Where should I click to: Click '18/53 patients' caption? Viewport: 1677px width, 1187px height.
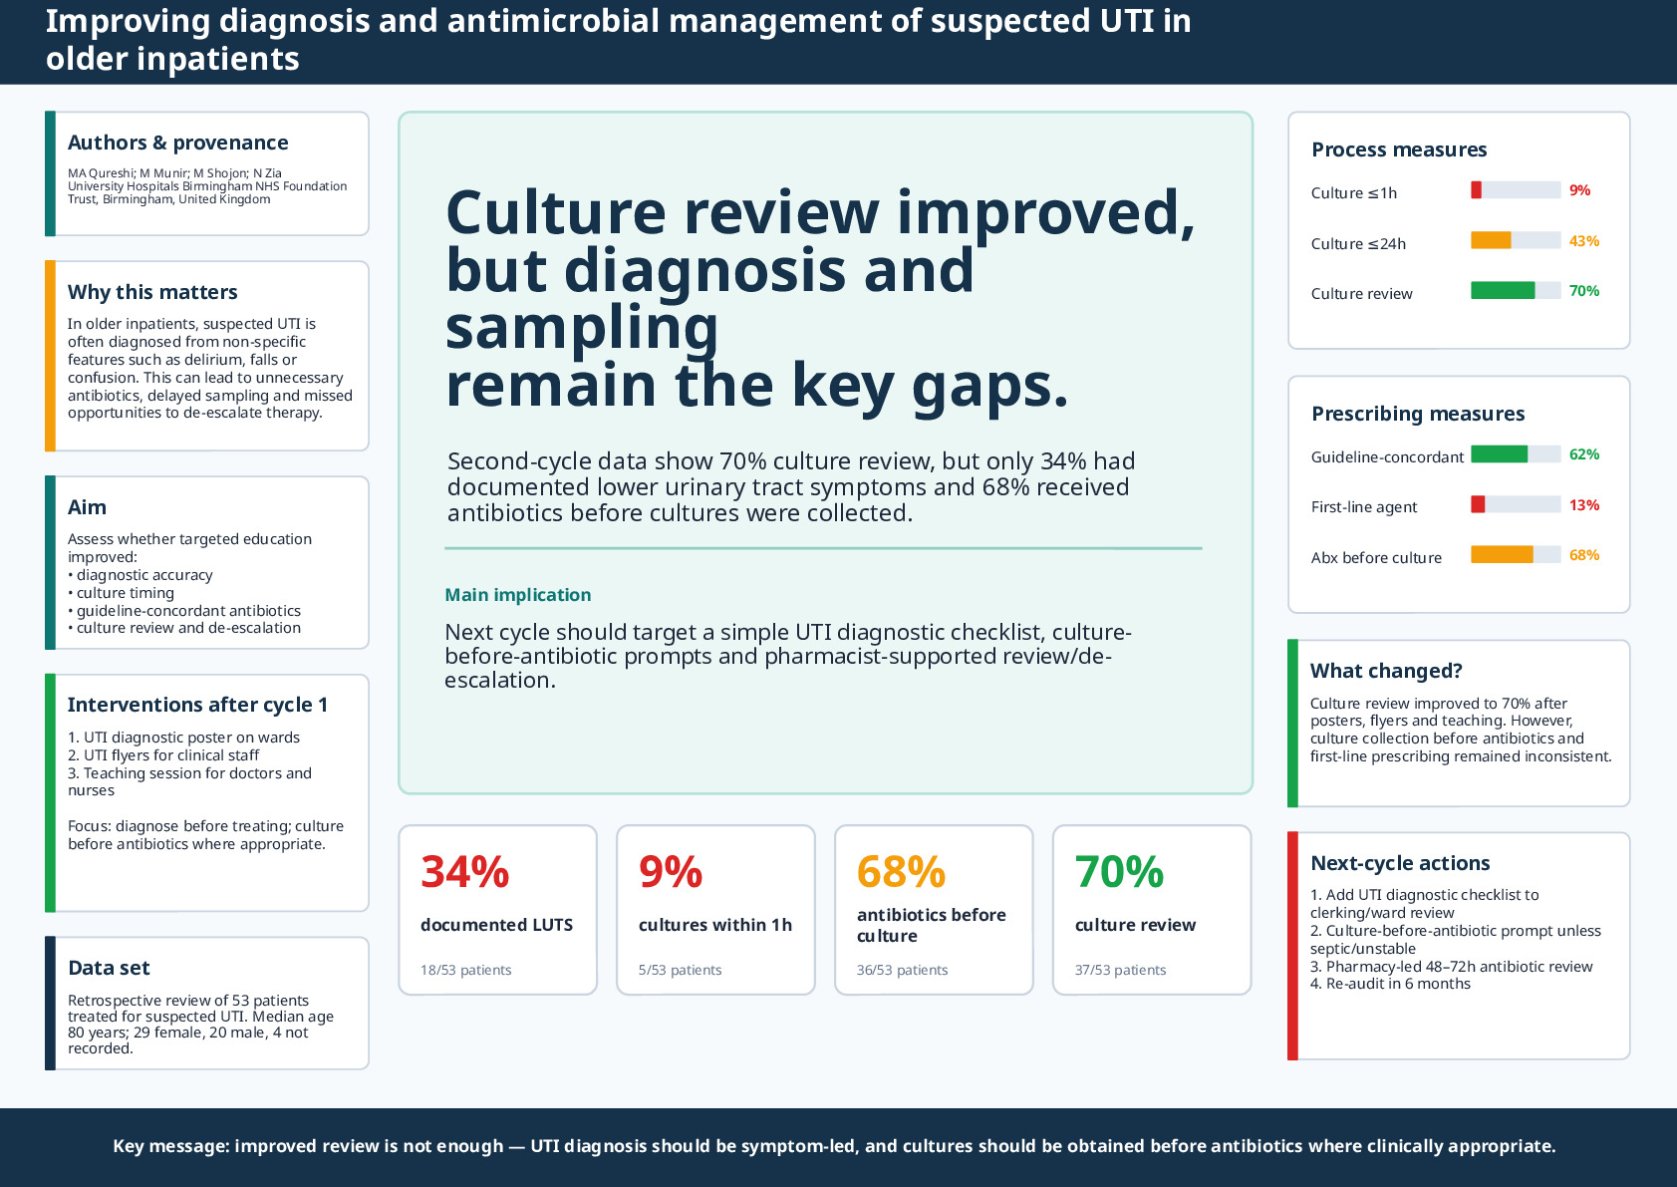(466, 970)
